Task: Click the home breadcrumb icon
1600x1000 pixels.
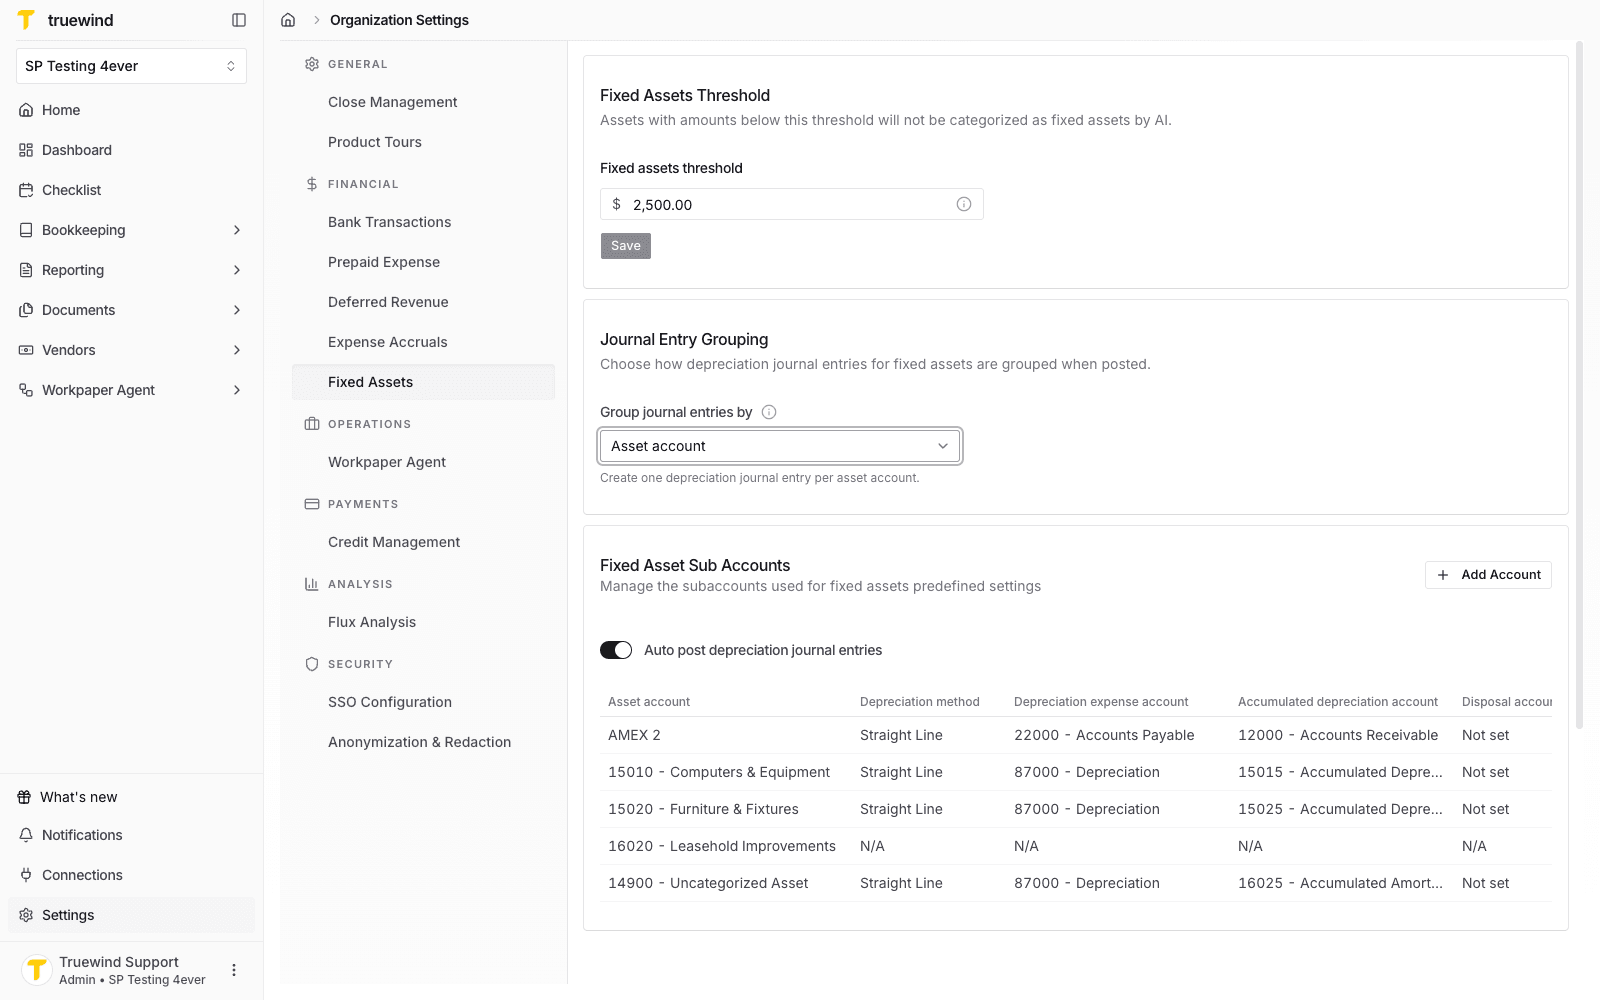Action: pyautogui.click(x=288, y=20)
